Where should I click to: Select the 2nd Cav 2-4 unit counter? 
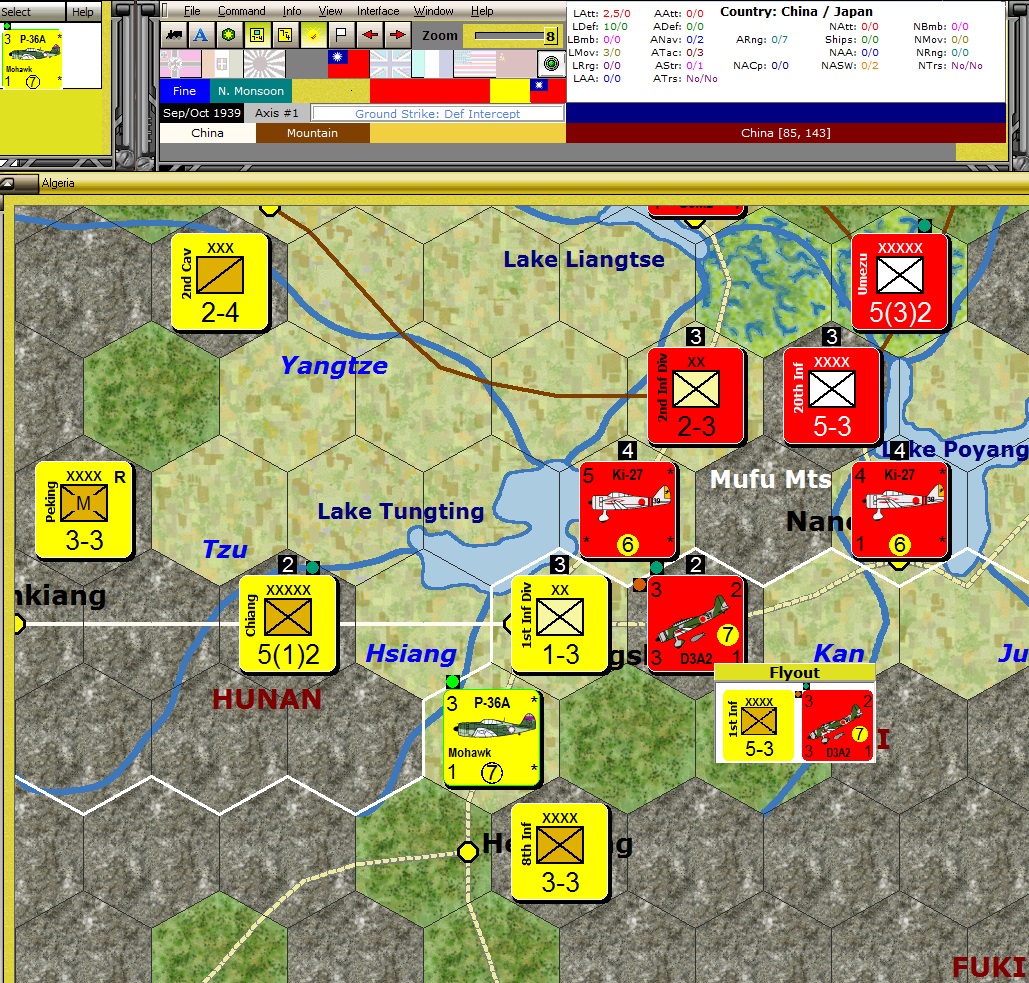tap(220, 282)
